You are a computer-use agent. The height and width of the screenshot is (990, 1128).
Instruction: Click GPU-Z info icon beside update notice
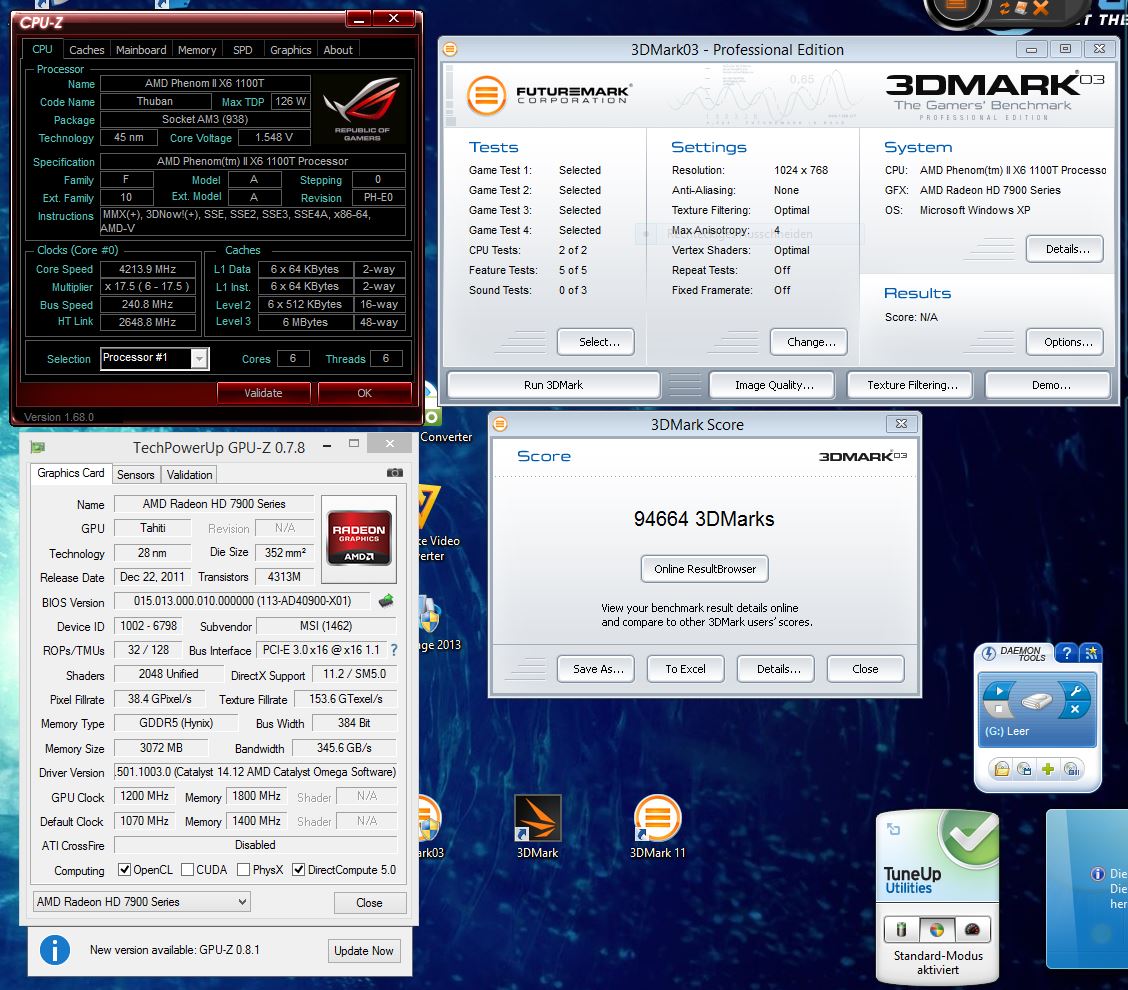55,950
